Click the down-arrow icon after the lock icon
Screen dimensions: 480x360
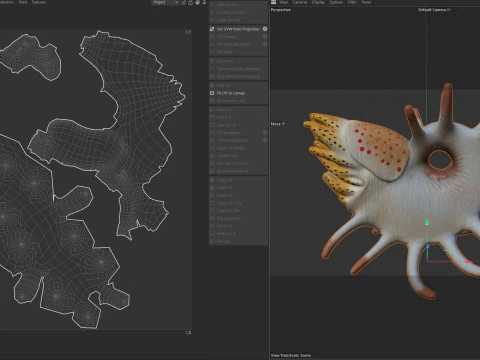204,2
